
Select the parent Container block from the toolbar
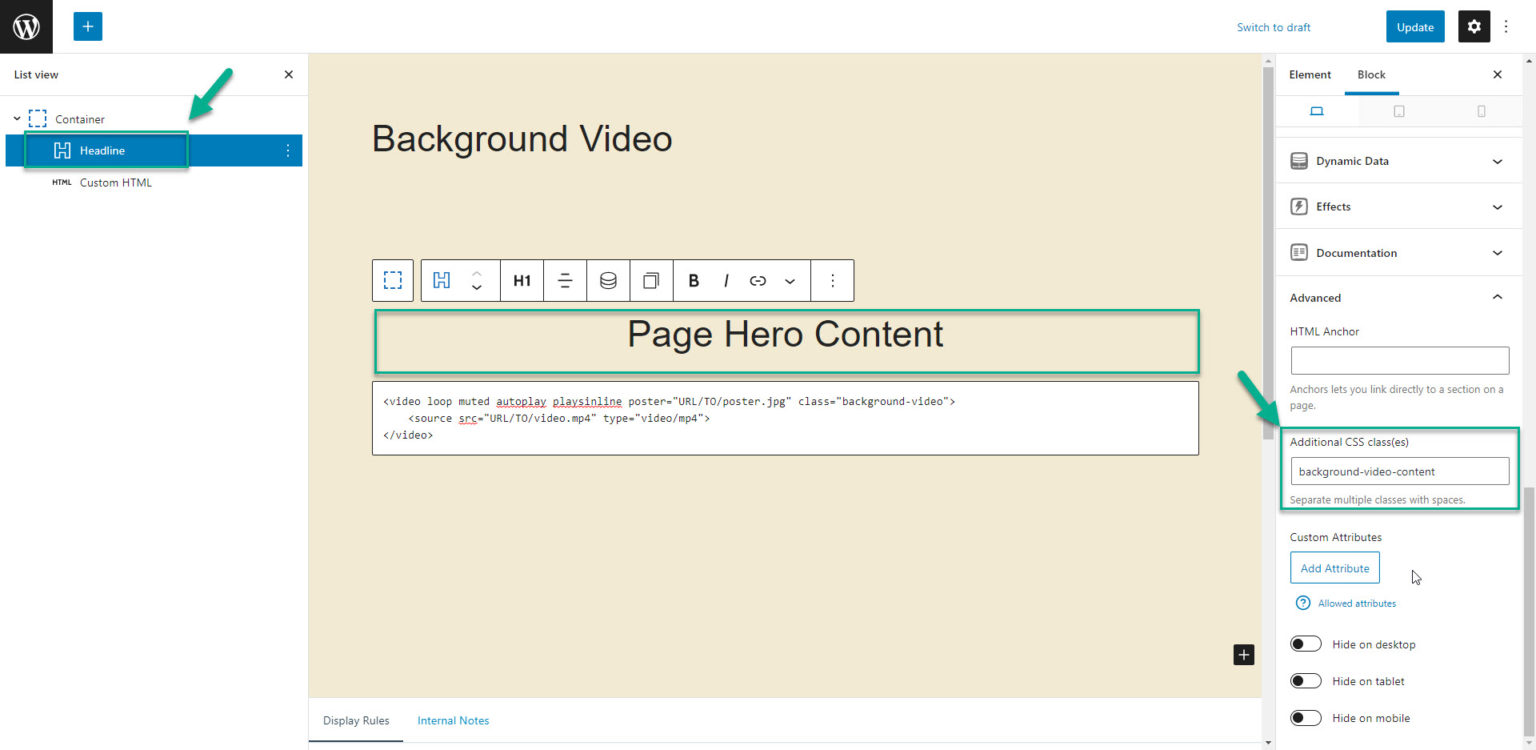pos(393,280)
